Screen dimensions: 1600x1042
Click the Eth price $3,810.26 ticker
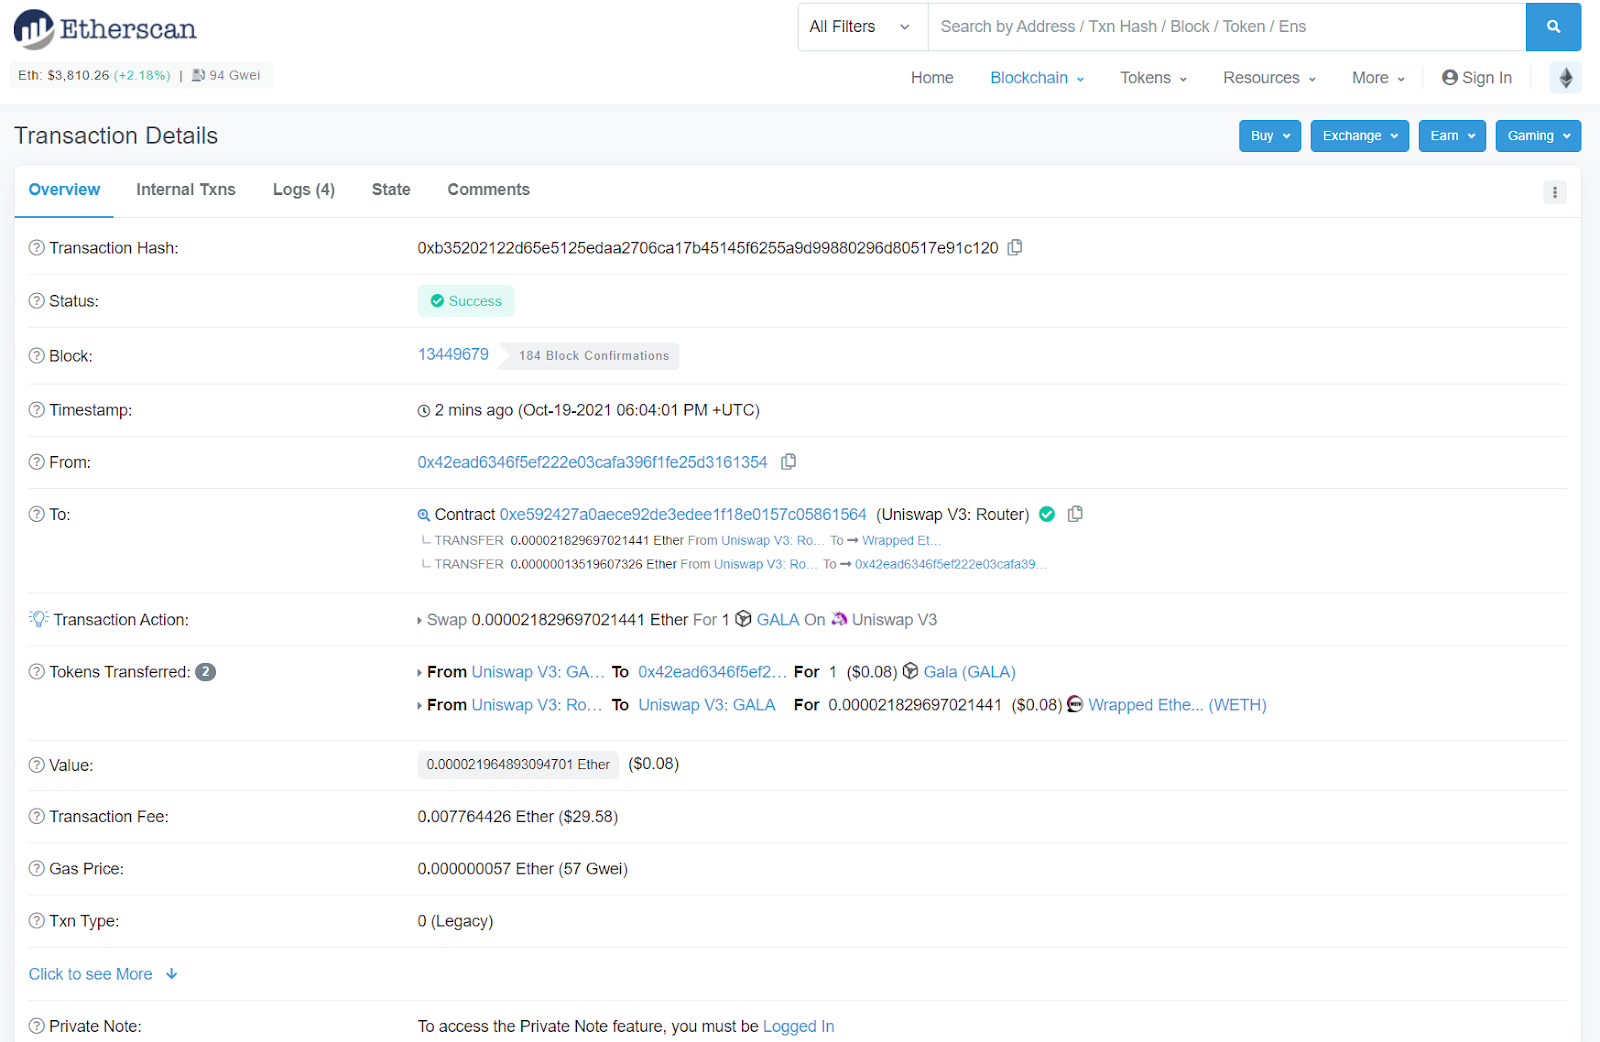(x=94, y=75)
